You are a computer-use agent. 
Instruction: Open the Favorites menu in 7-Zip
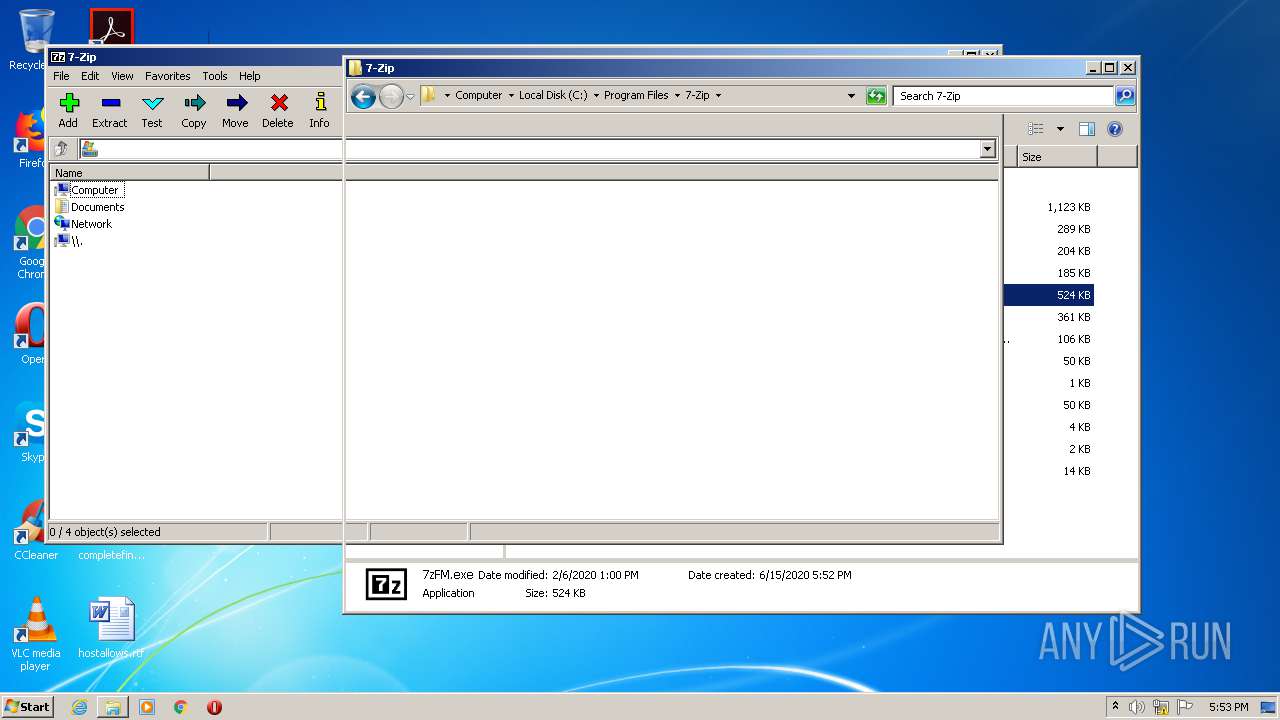click(167, 76)
